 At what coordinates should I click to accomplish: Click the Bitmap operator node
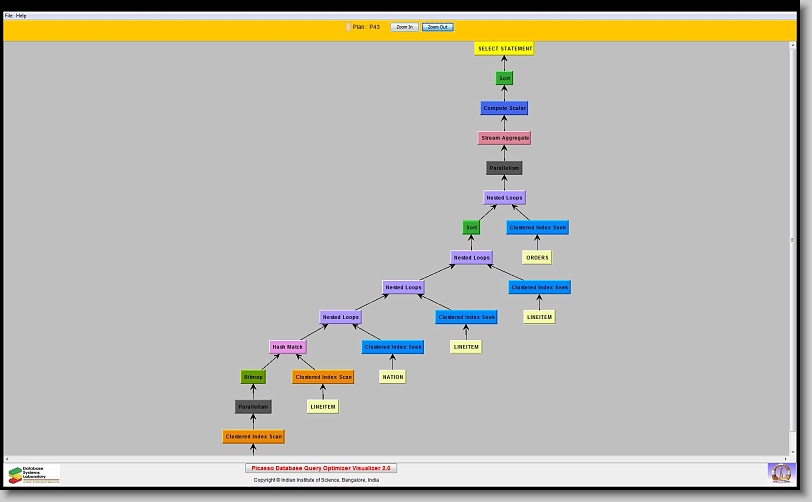253,377
